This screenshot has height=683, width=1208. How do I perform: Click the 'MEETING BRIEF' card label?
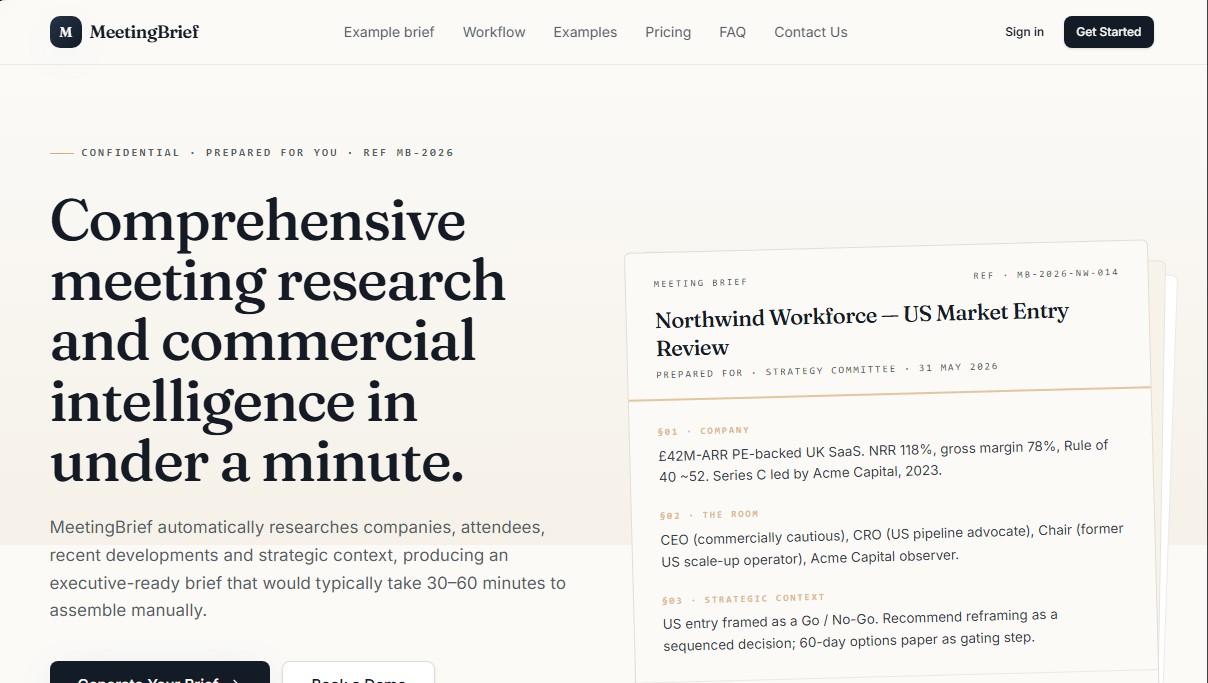[700, 283]
